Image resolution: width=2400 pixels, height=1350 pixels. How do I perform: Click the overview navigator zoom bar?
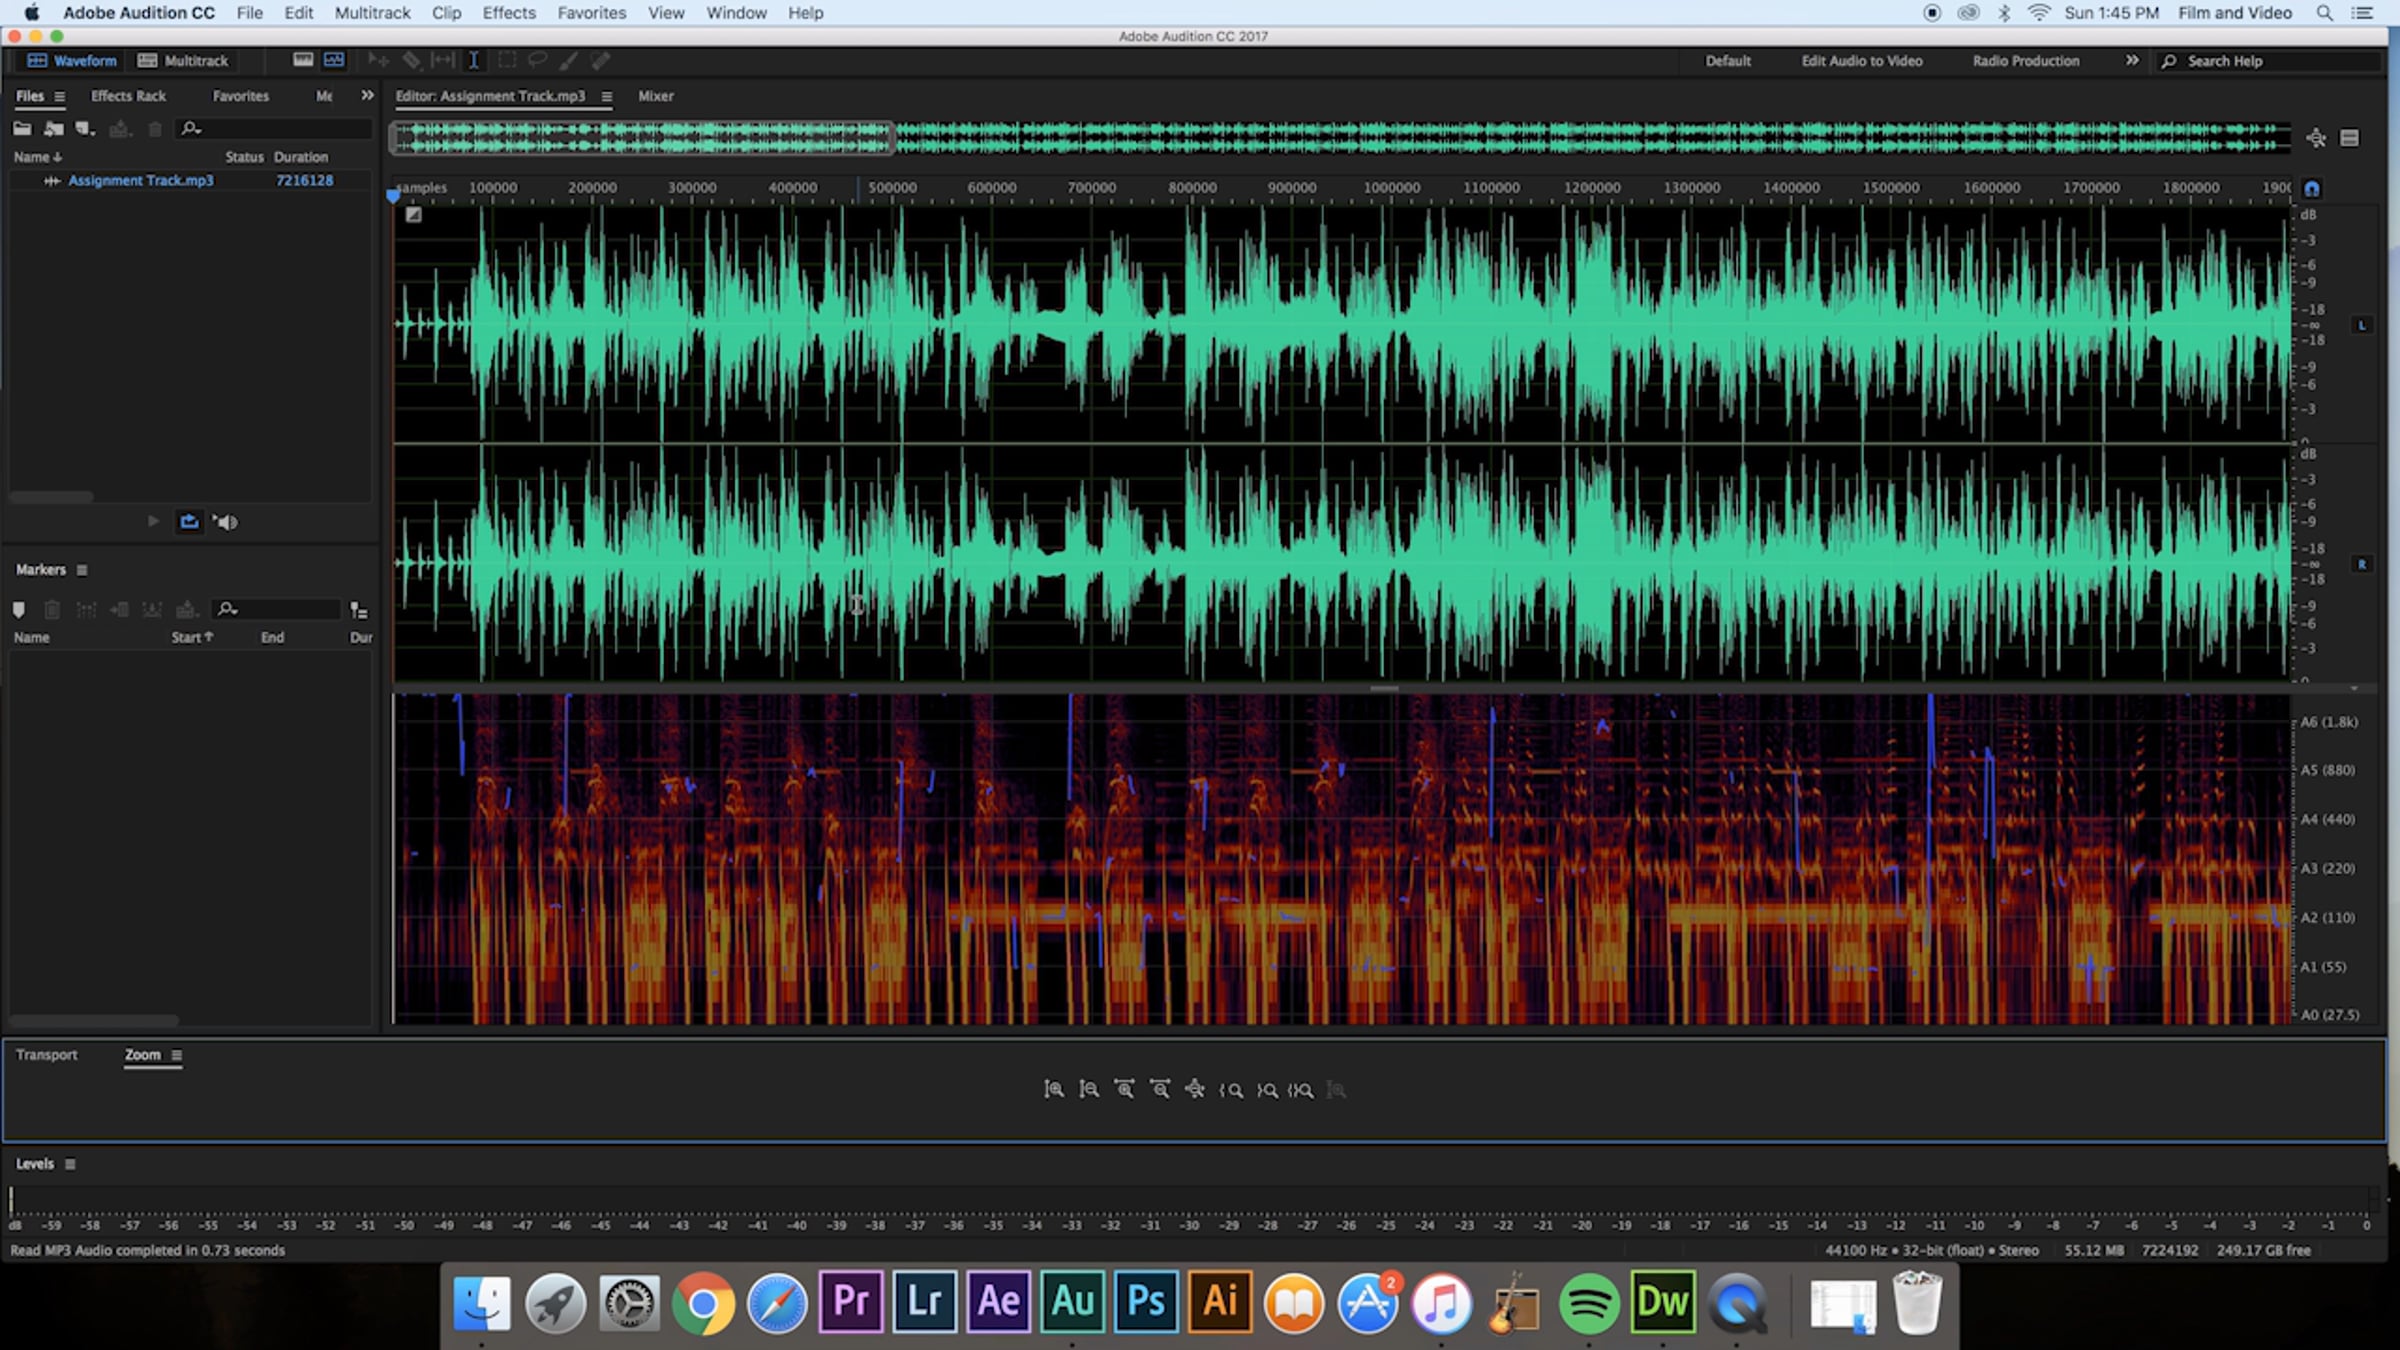point(640,137)
